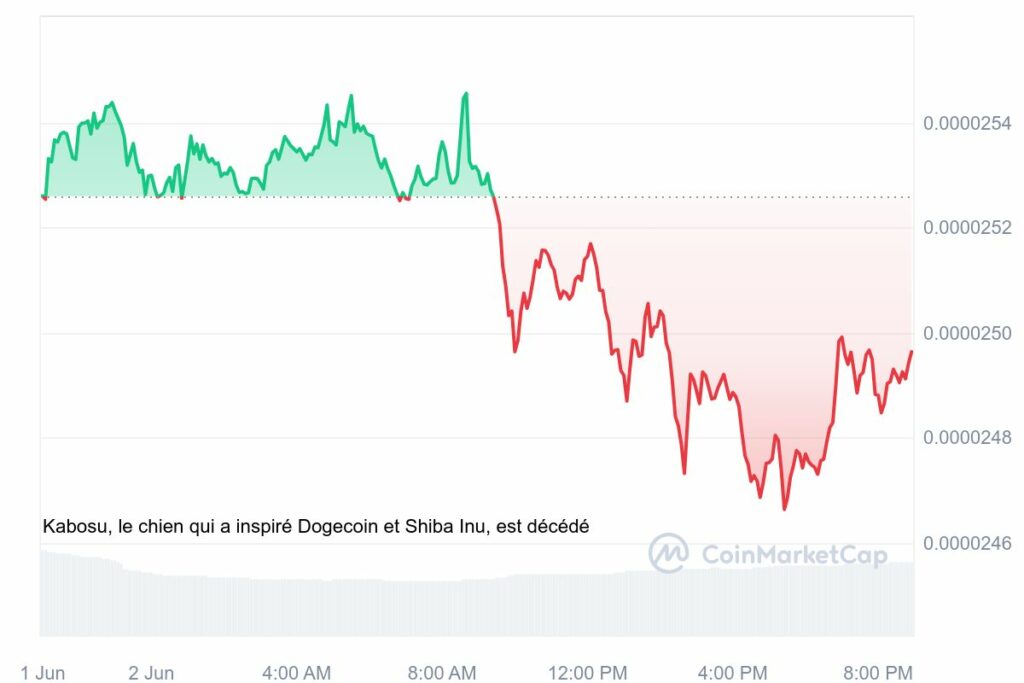Image resolution: width=1024 pixels, height=683 pixels.
Task: Click the lowest red price trough
Action: coord(784,509)
